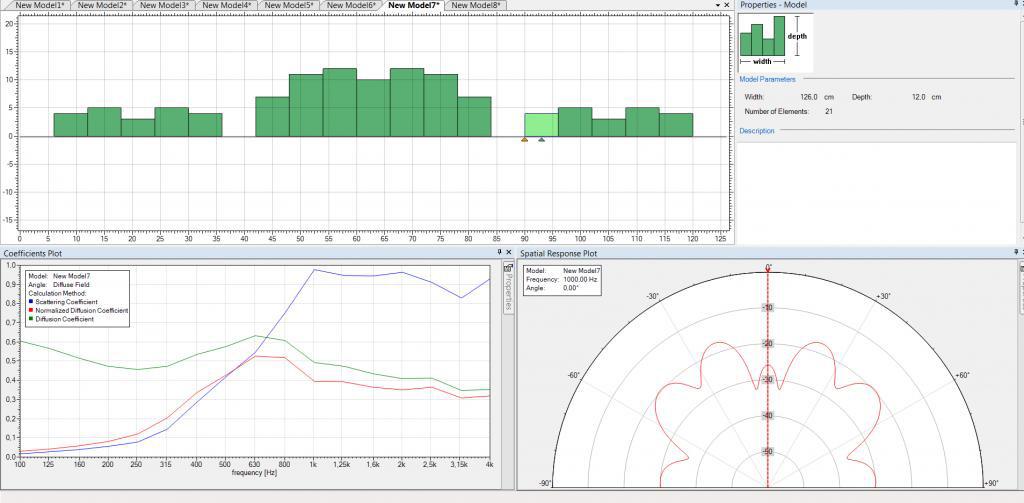Click the width/depth diffuser model thumbnail
Image resolution: width=1024 pixels, height=503 pixels.
point(776,41)
